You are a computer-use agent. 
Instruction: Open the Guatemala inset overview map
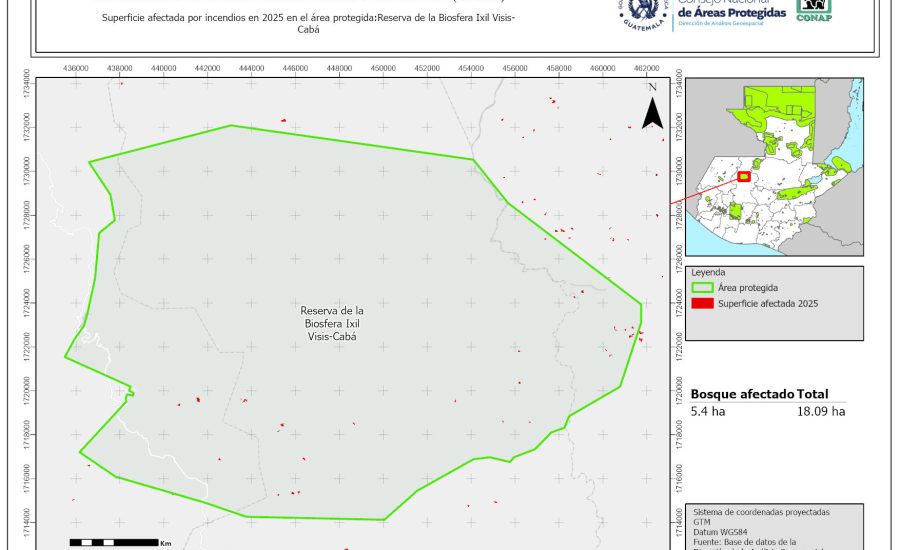click(x=777, y=168)
